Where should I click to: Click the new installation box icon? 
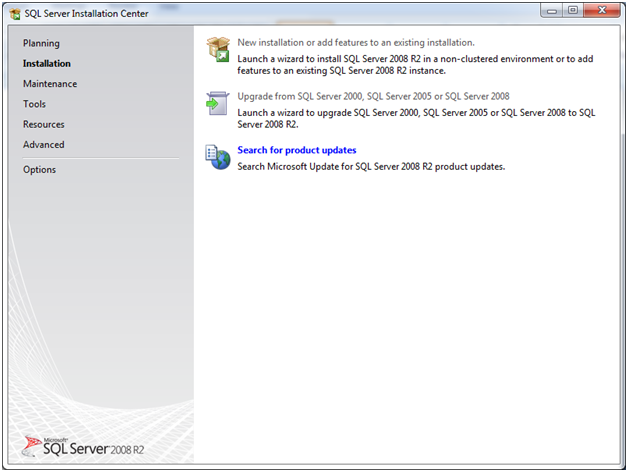pyautogui.click(x=218, y=49)
